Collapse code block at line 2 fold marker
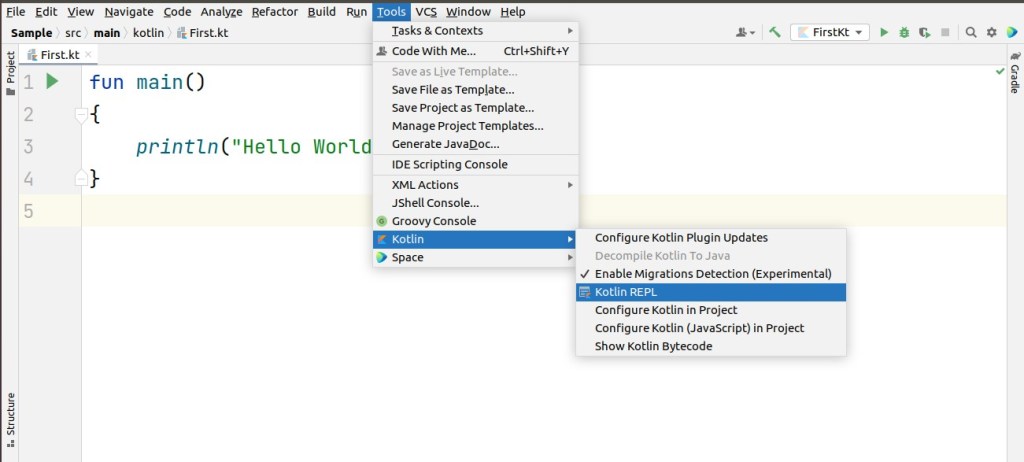The height and width of the screenshot is (462, 1024). (x=82, y=115)
